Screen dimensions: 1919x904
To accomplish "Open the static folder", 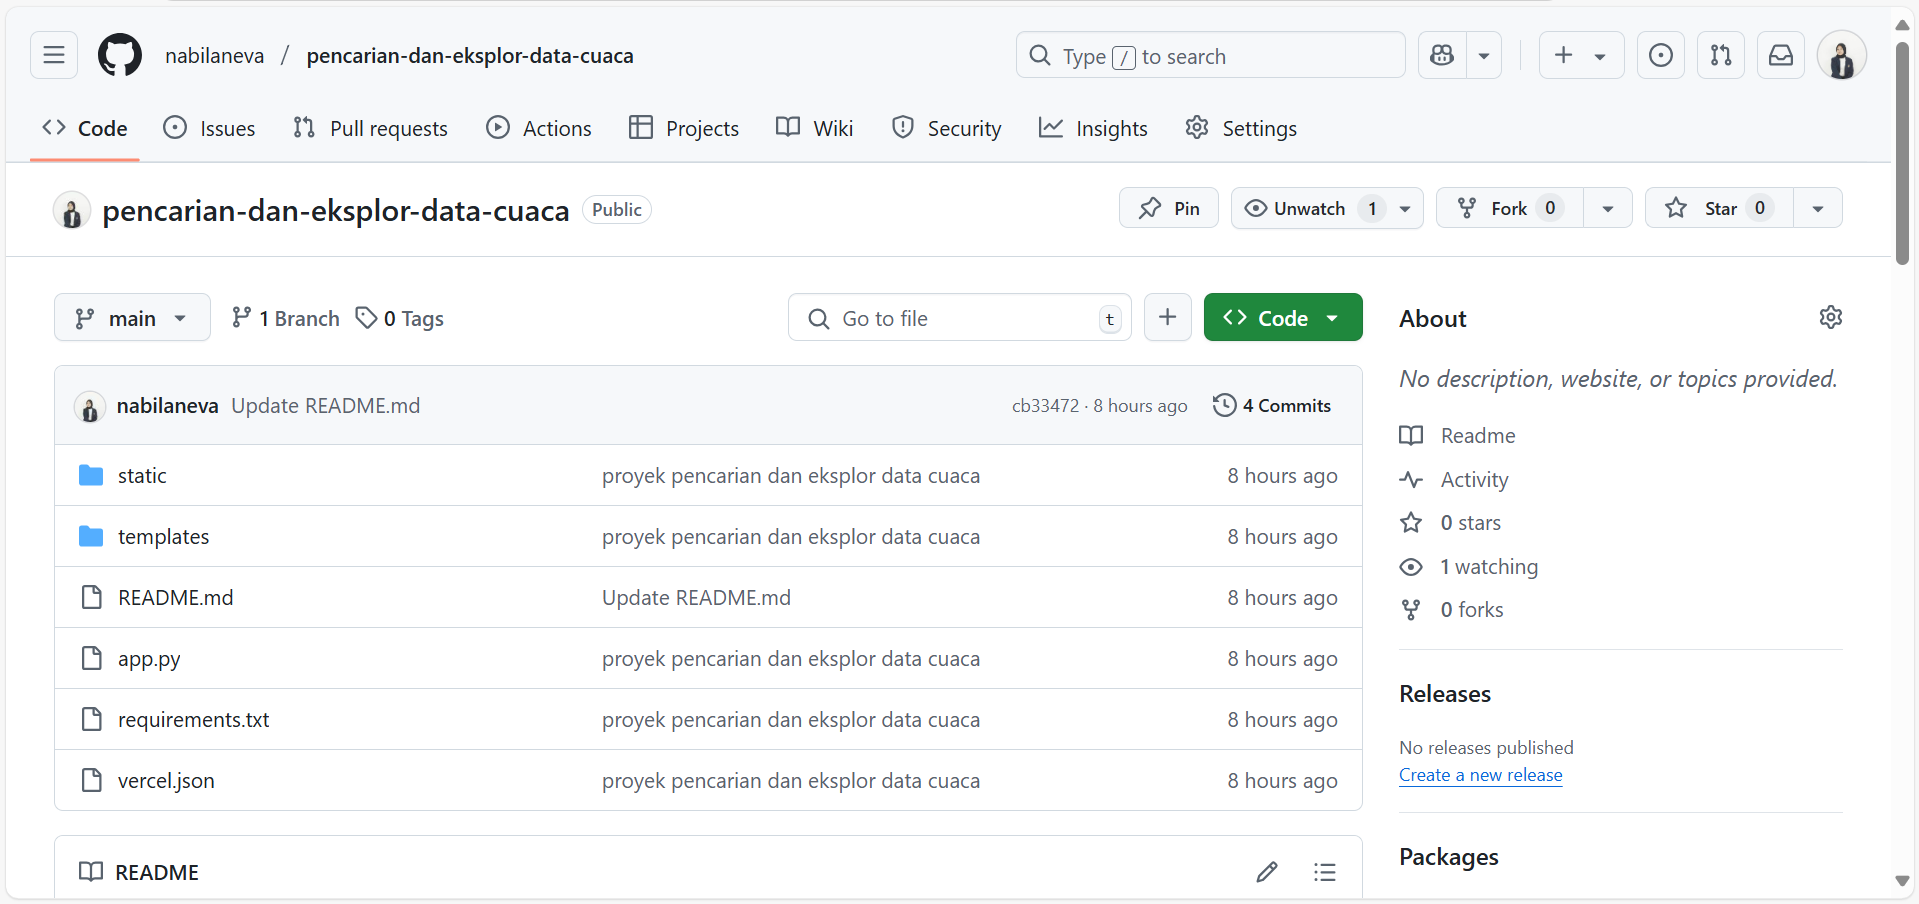I will coord(142,475).
